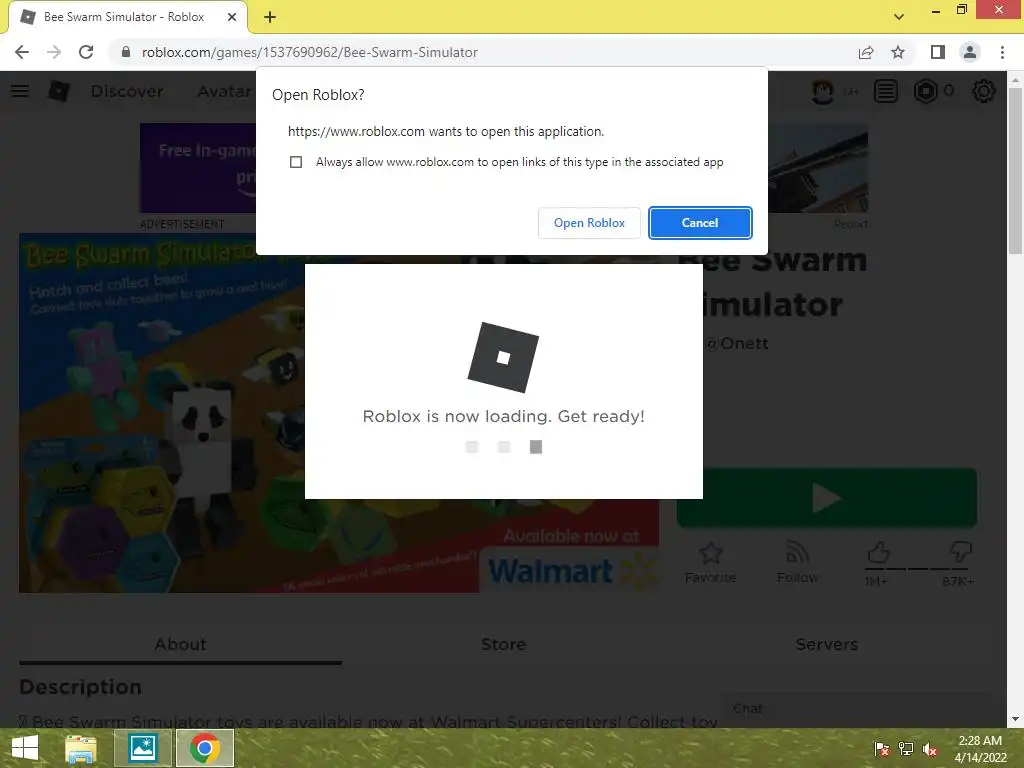This screenshot has width=1024, height=768.
Task: Open the Roblox hamburger navigation menu
Action: pos(20,91)
